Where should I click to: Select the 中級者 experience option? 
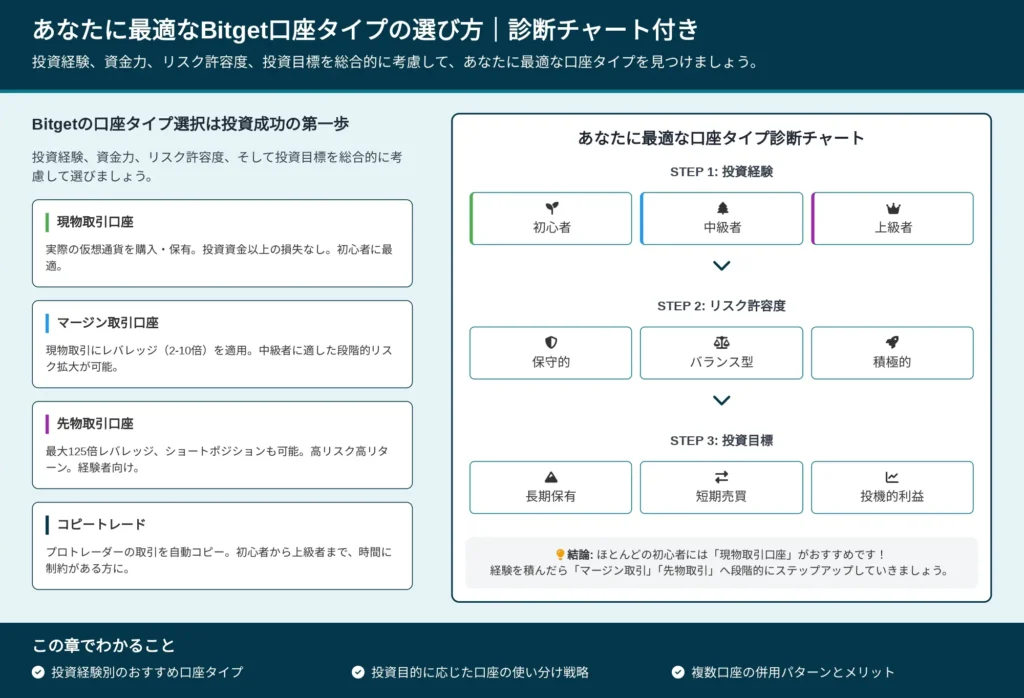point(722,219)
